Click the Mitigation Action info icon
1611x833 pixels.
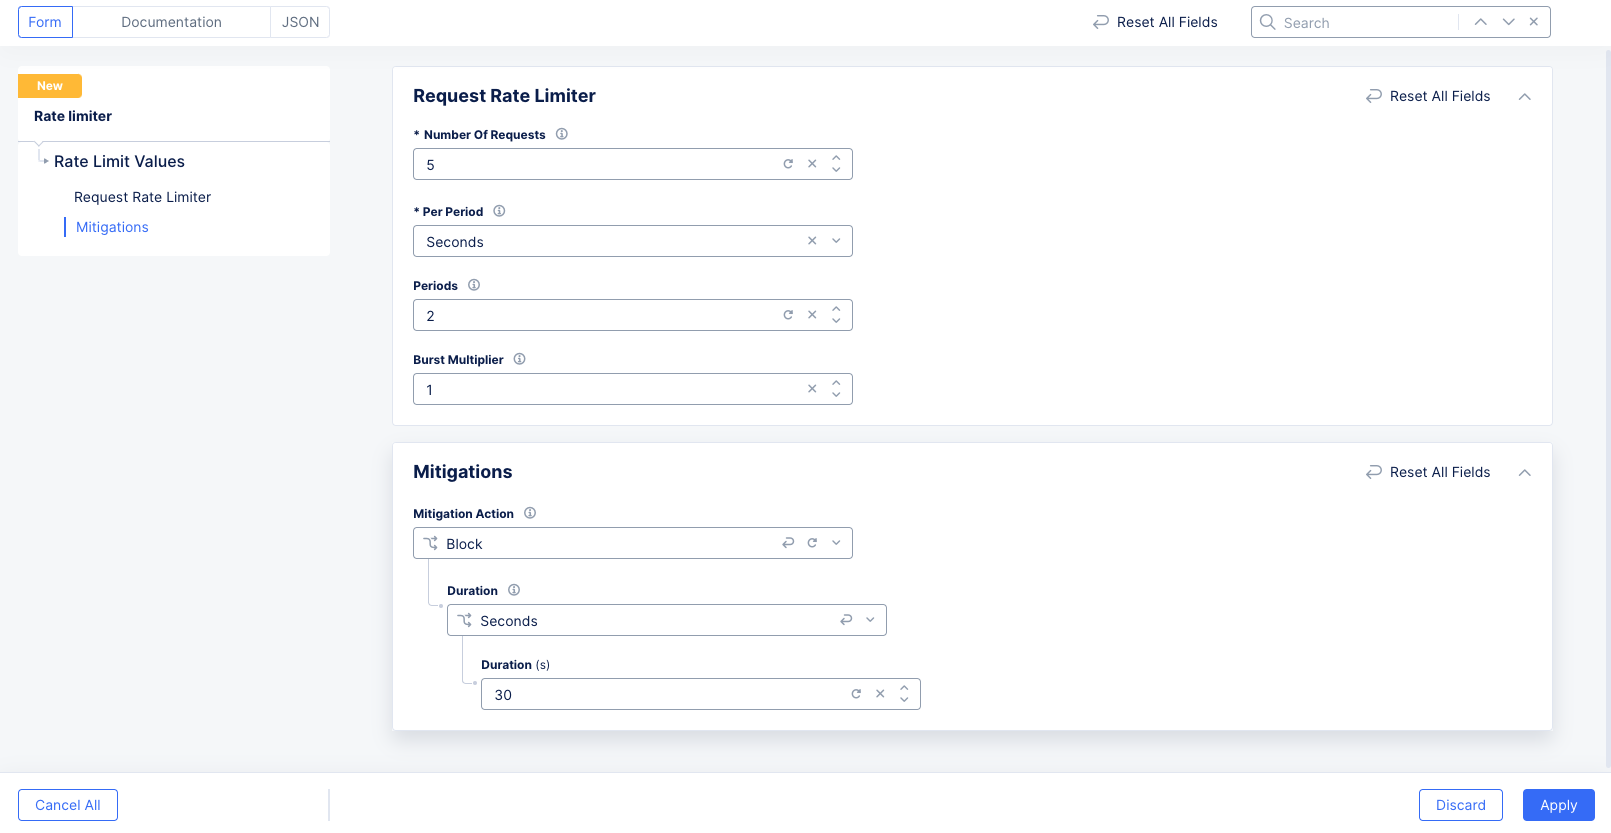coord(530,513)
